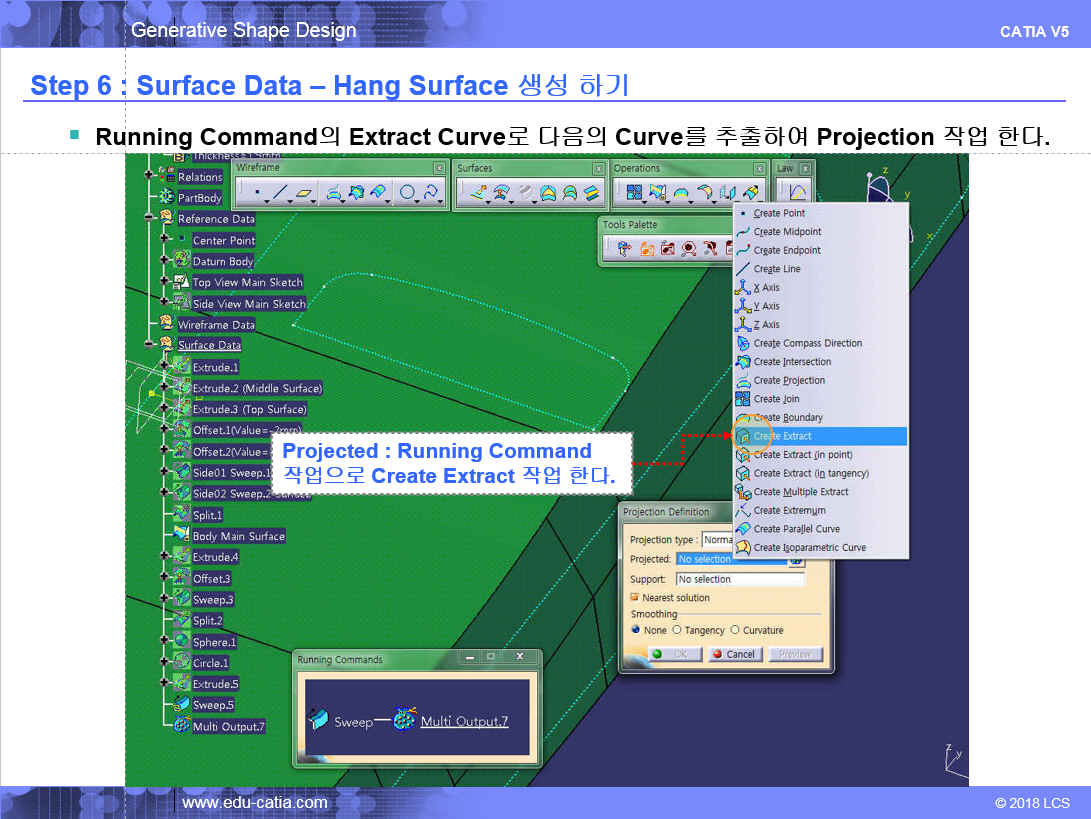Choose Create Intersection from context menu
This screenshot has width=1091, height=819.
(792, 362)
